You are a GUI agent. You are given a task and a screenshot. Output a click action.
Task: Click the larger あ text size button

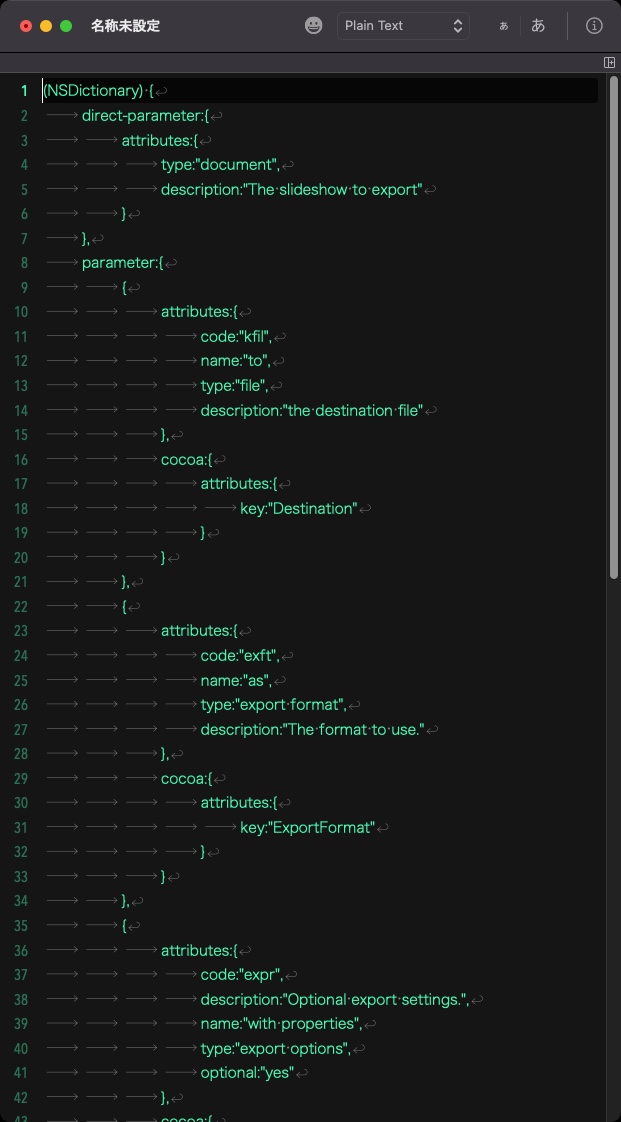pyautogui.click(x=539, y=26)
